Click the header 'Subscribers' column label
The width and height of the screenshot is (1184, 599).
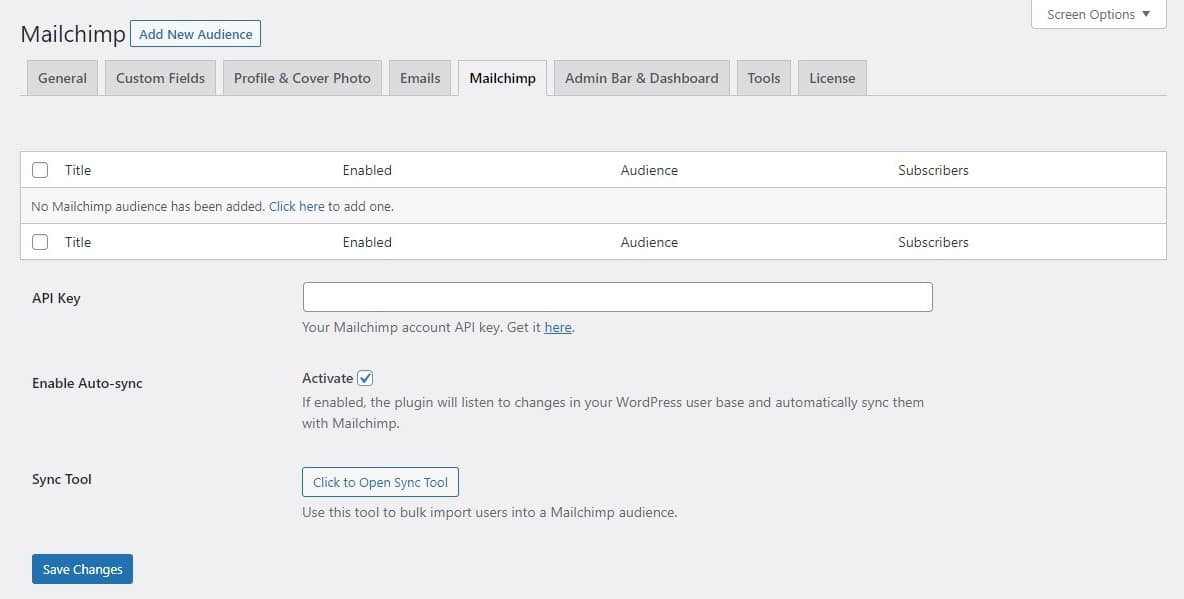click(933, 170)
